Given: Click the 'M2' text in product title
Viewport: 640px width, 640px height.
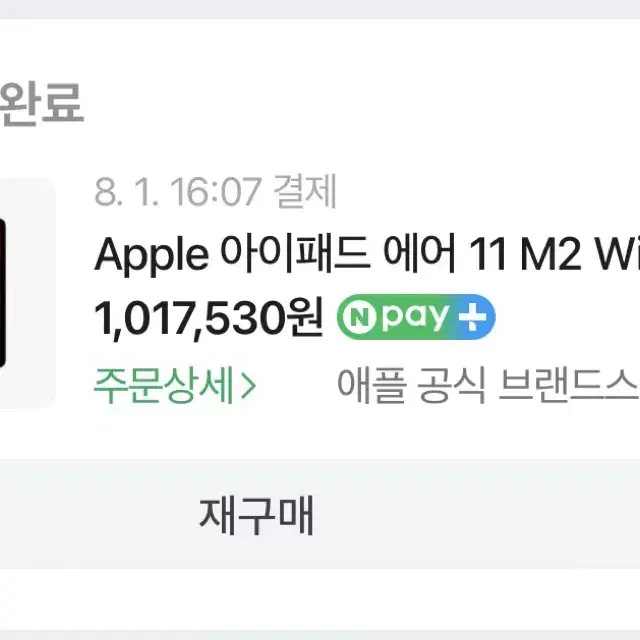Looking at the screenshot, I should pos(551,254).
